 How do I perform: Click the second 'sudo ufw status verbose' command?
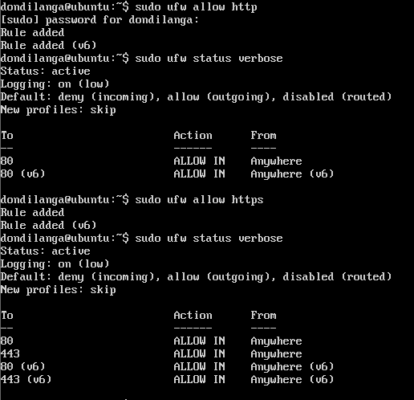tap(209, 238)
